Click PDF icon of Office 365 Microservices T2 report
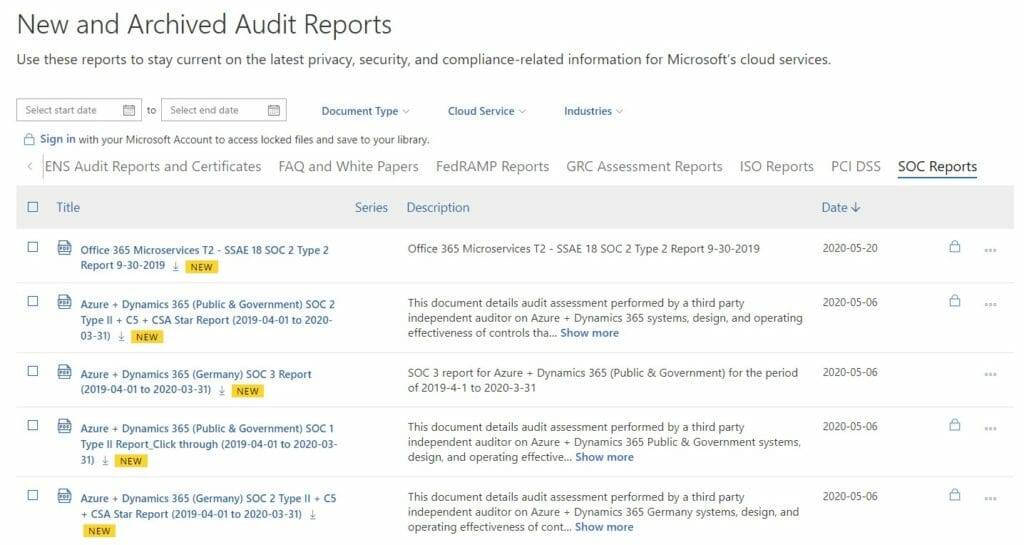This screenshot has width=1024, height=545. pyautogui.click(x=64, y=247)
